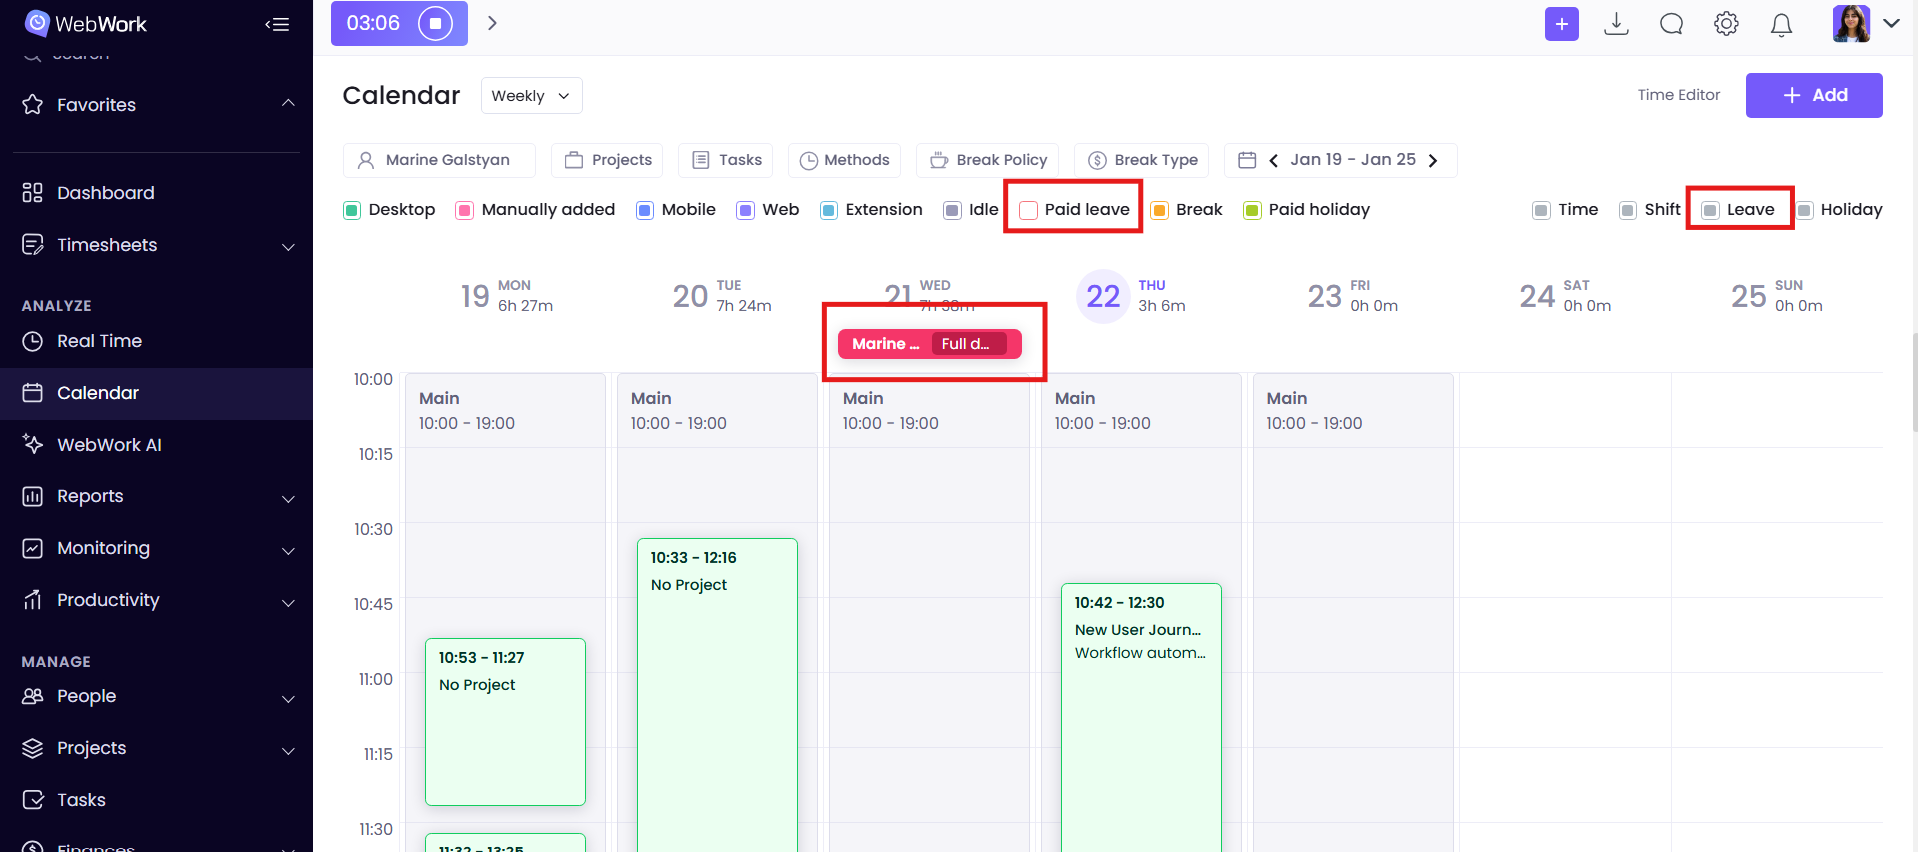This screenshot has width=1918, height=852.
Task: Click the Add button
Action: click(1813, 95)
